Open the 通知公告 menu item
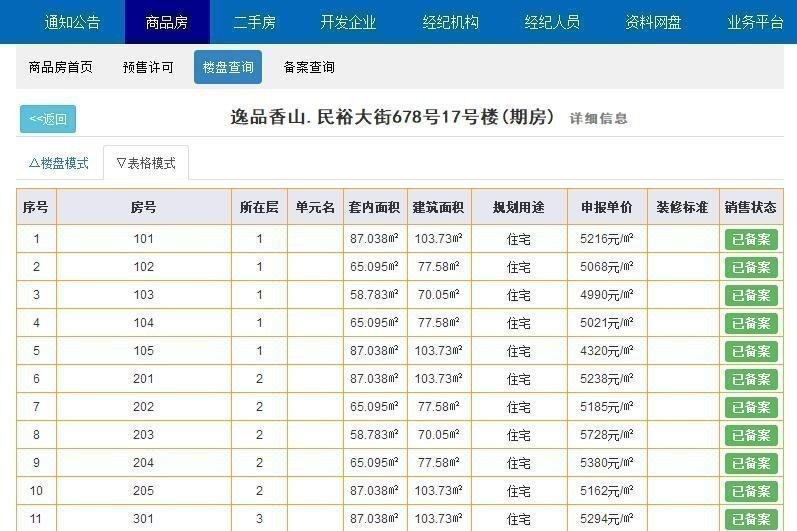The width and height of the screenshot is (797, 531). tap(72, 22)
